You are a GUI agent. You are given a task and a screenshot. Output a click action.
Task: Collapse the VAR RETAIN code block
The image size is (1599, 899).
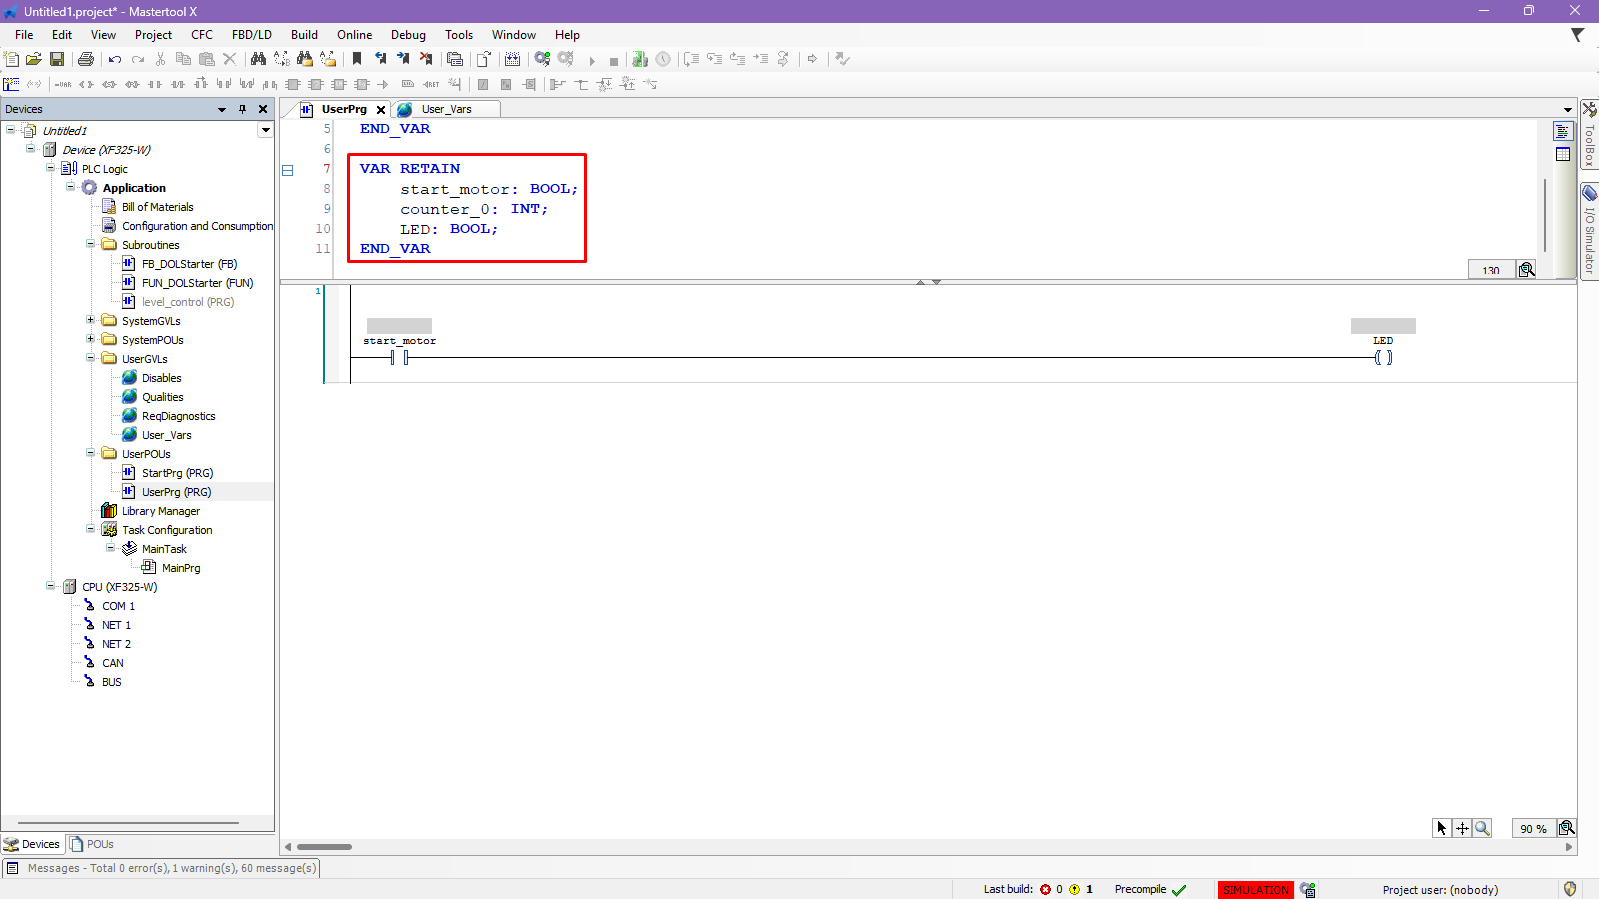[x=288, y=170]
